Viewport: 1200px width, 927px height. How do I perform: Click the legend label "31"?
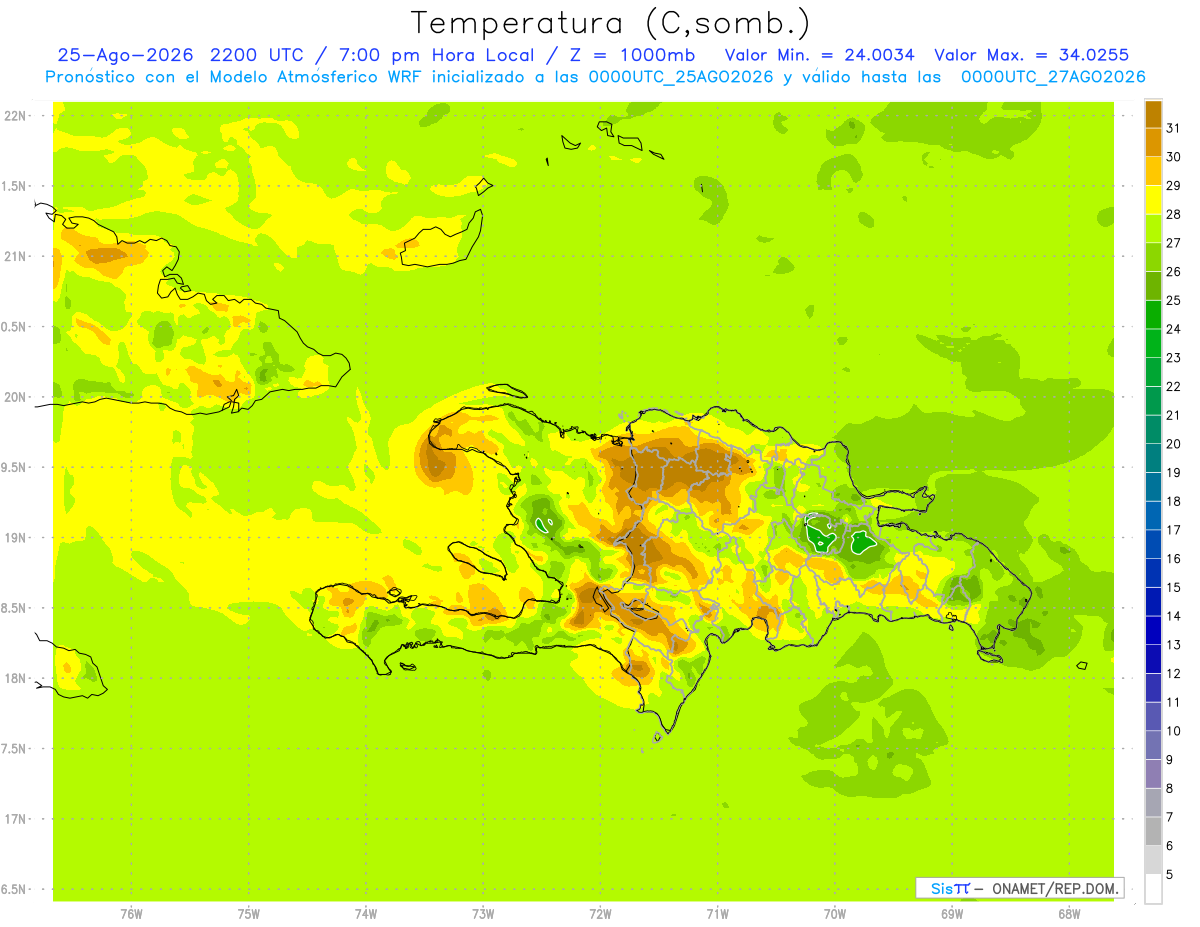(x=1174, y=128)
